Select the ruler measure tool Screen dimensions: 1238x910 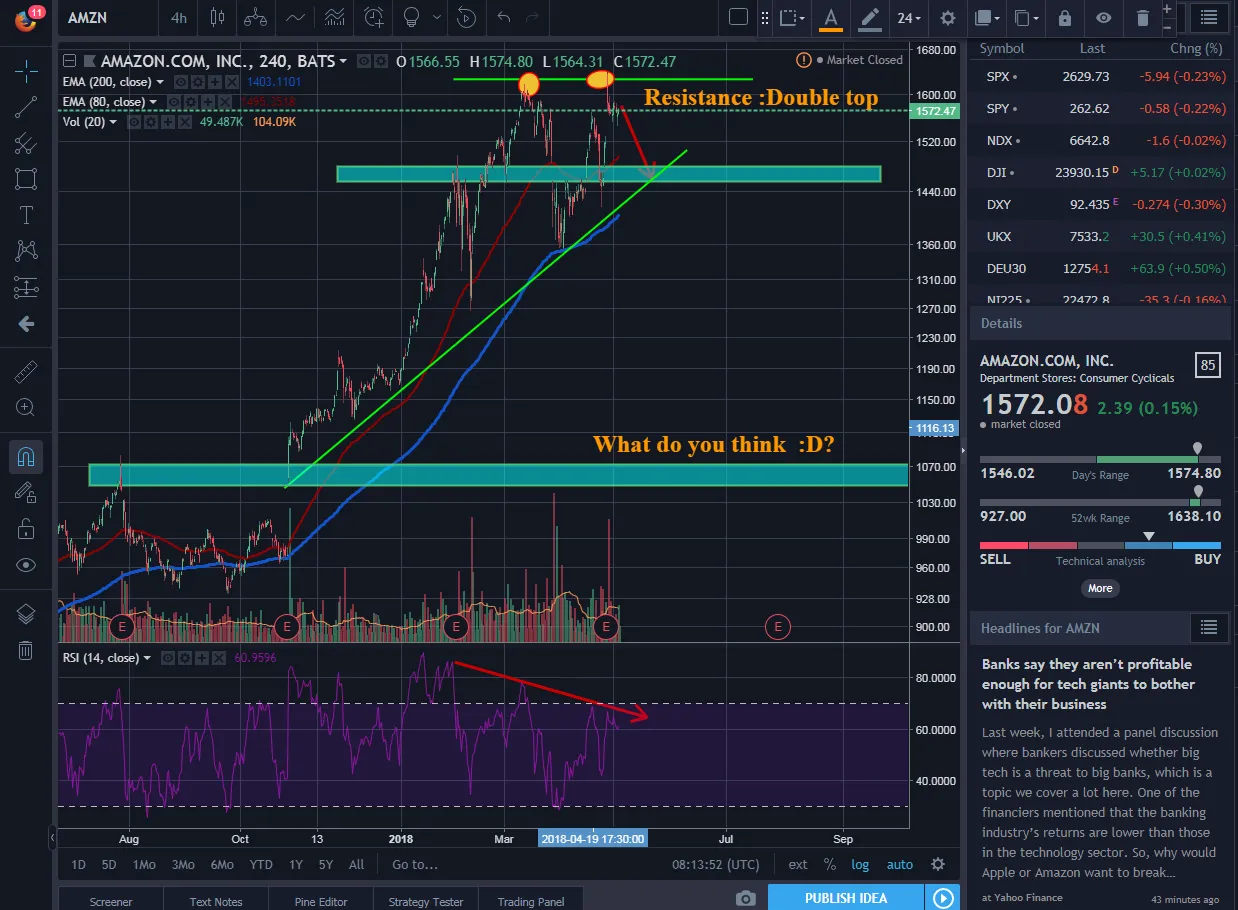click(x=27, y=372)
